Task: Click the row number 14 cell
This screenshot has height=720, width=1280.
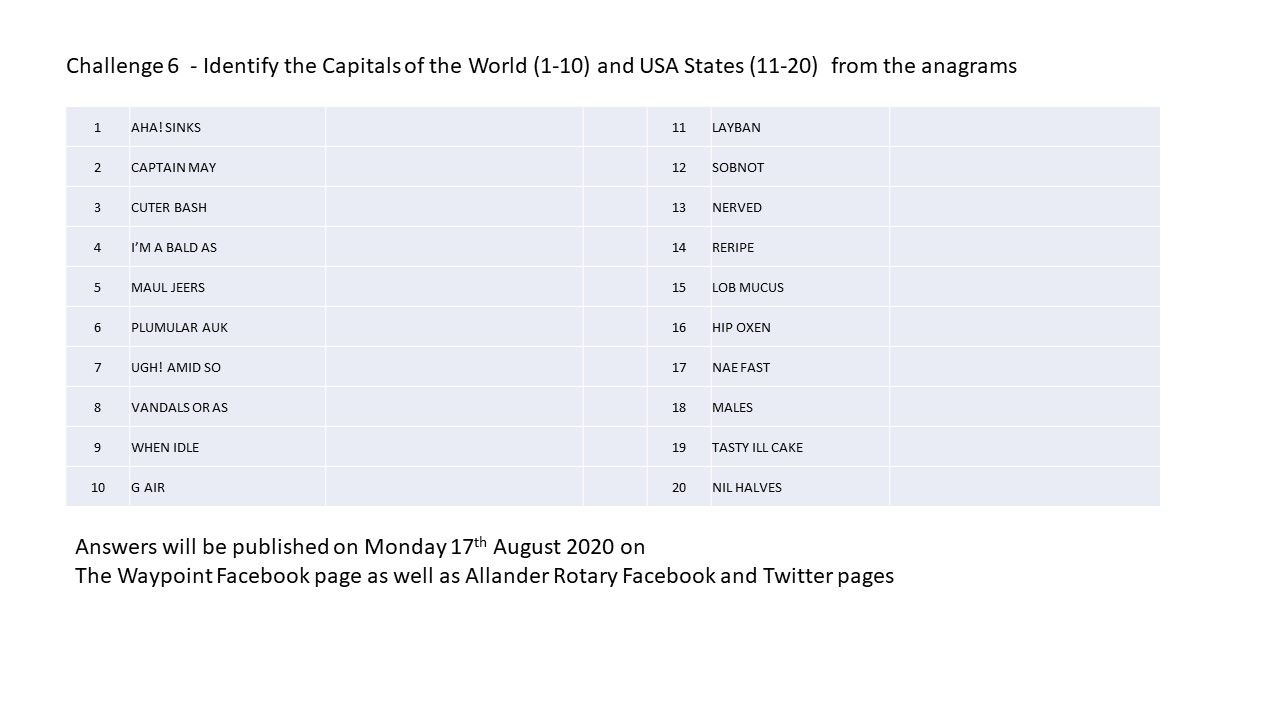Action: tap(679, 248)
